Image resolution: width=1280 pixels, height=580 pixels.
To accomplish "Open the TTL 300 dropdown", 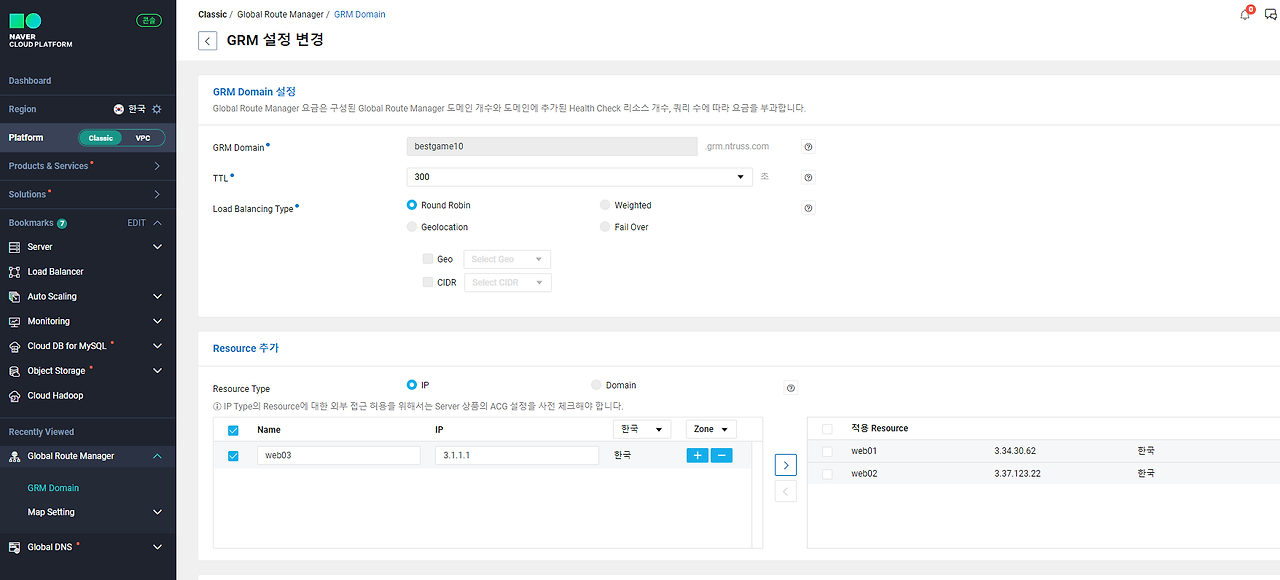I will coord(579,177).
